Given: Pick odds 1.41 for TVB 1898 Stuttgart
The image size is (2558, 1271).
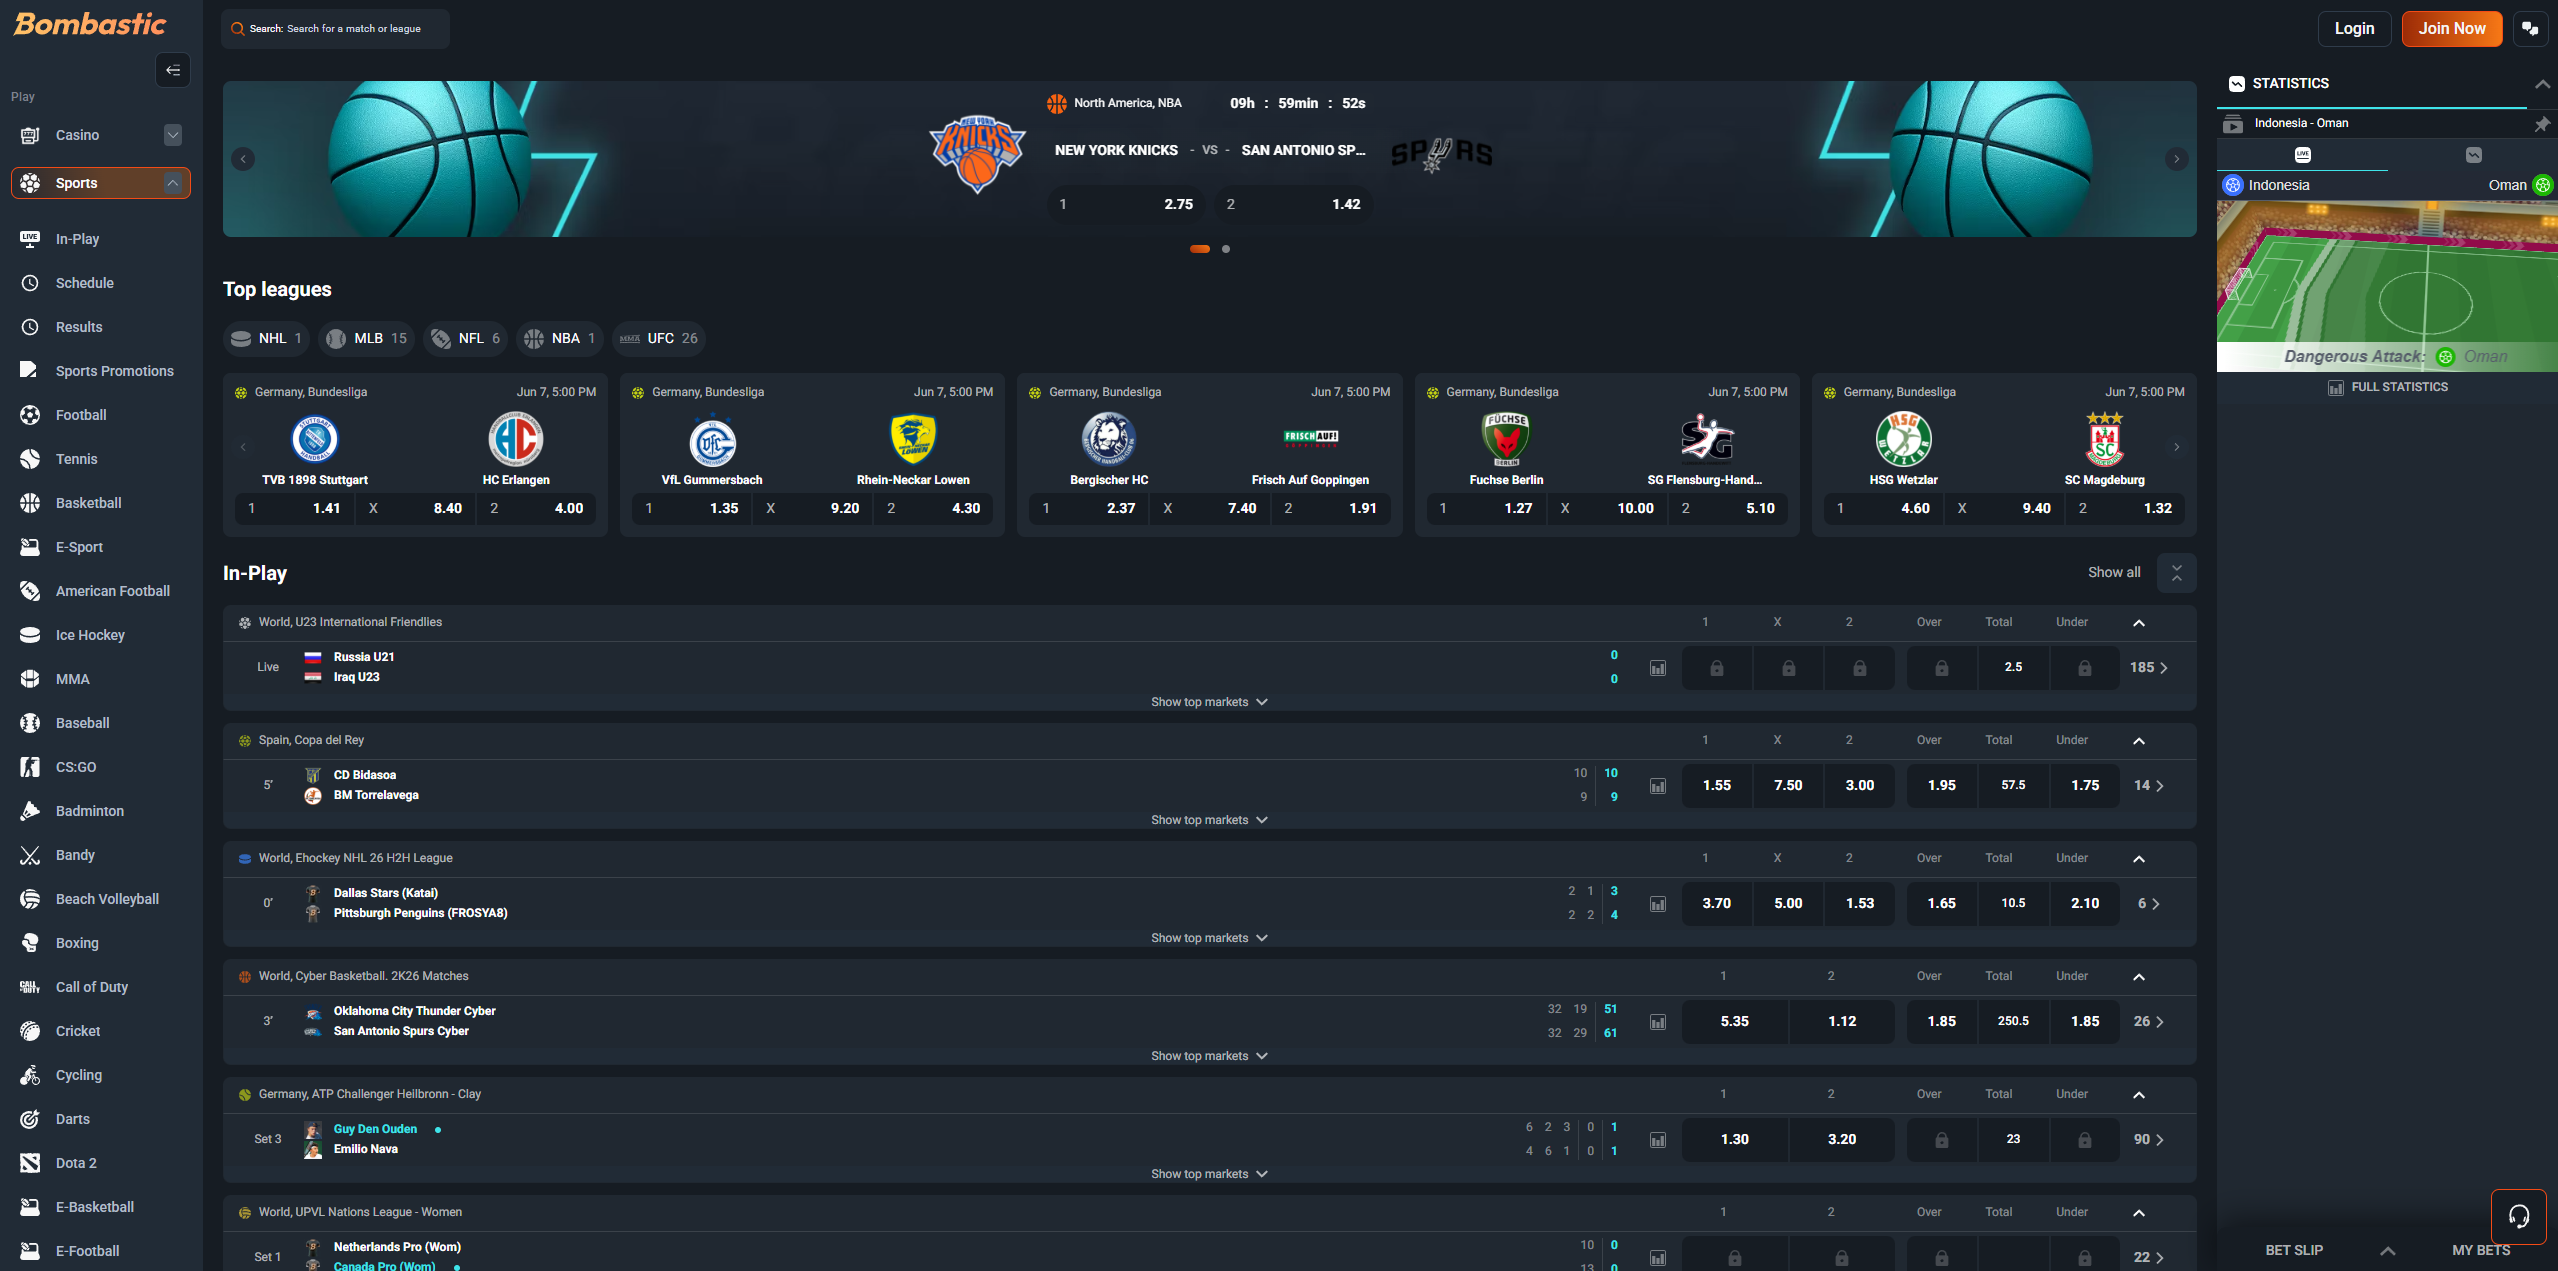Looking at the screenshot, I should [x=295, y=509].
